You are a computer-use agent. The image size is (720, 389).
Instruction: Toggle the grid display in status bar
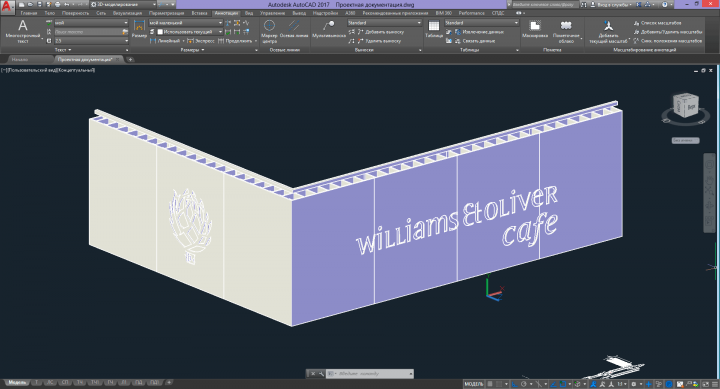pyautogui.click(x=490, y=384)
